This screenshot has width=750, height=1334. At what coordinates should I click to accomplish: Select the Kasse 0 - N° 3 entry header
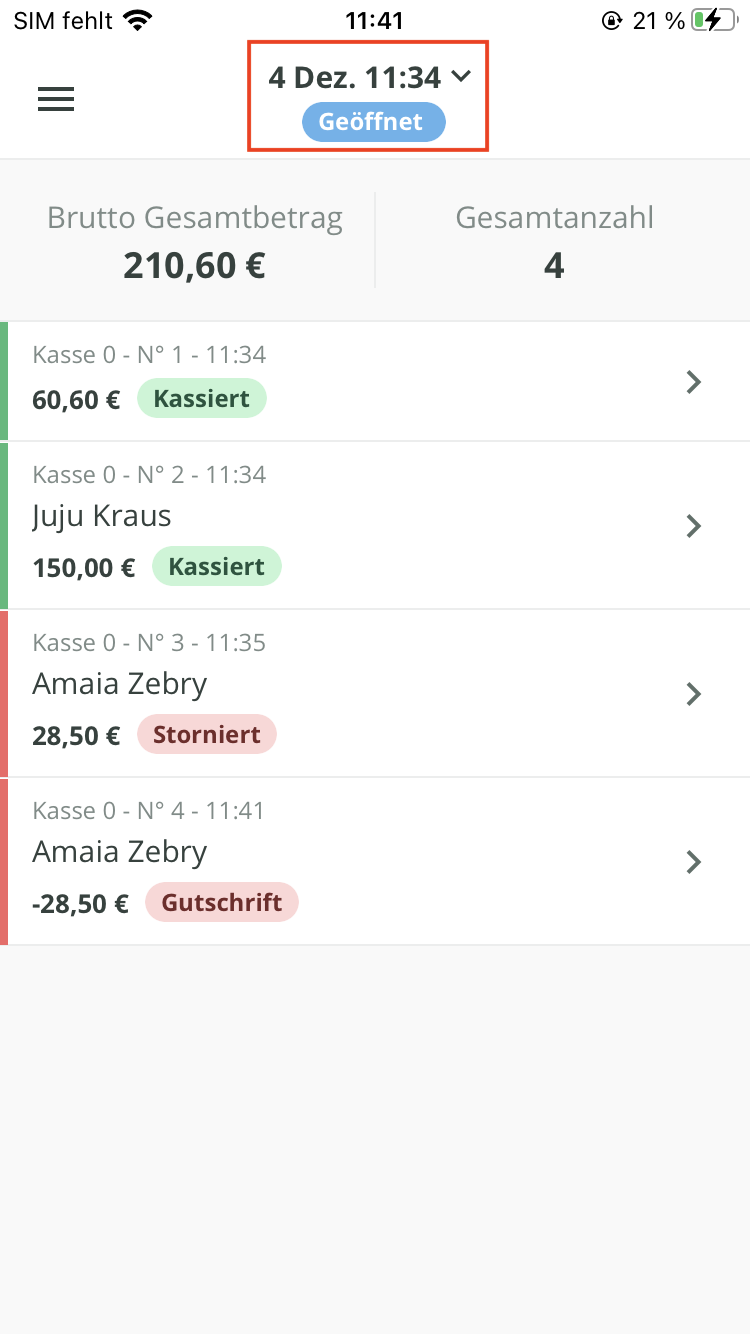[149, 643]
